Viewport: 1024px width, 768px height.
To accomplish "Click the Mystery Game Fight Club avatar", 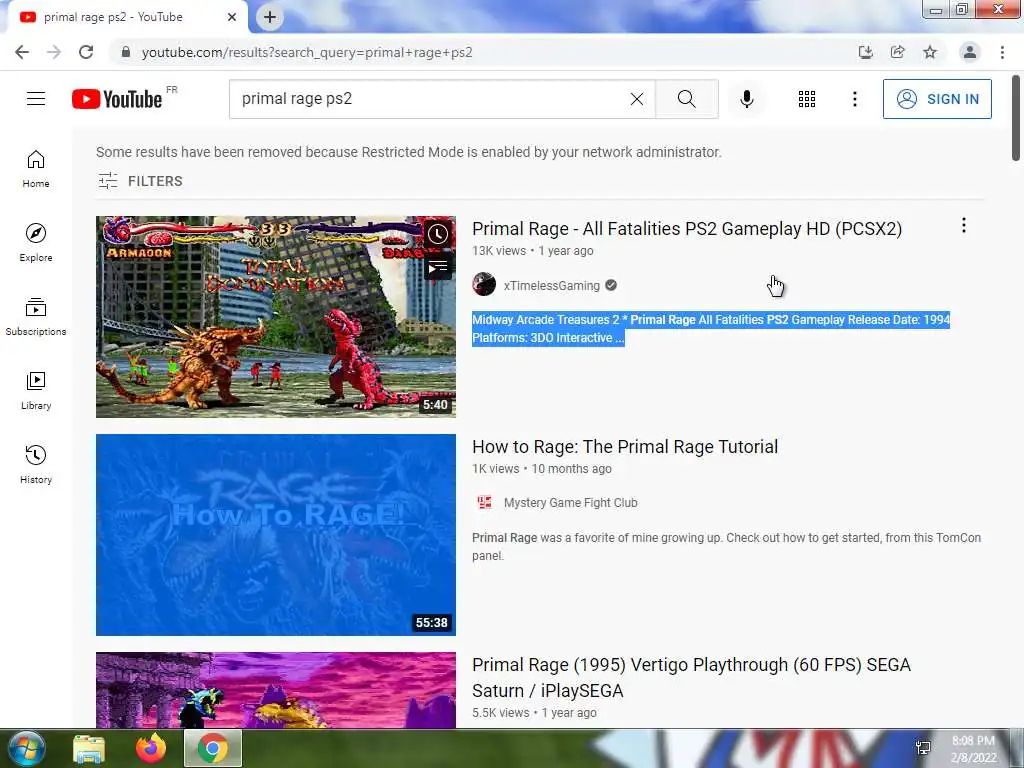I will (x=484, y=502).
